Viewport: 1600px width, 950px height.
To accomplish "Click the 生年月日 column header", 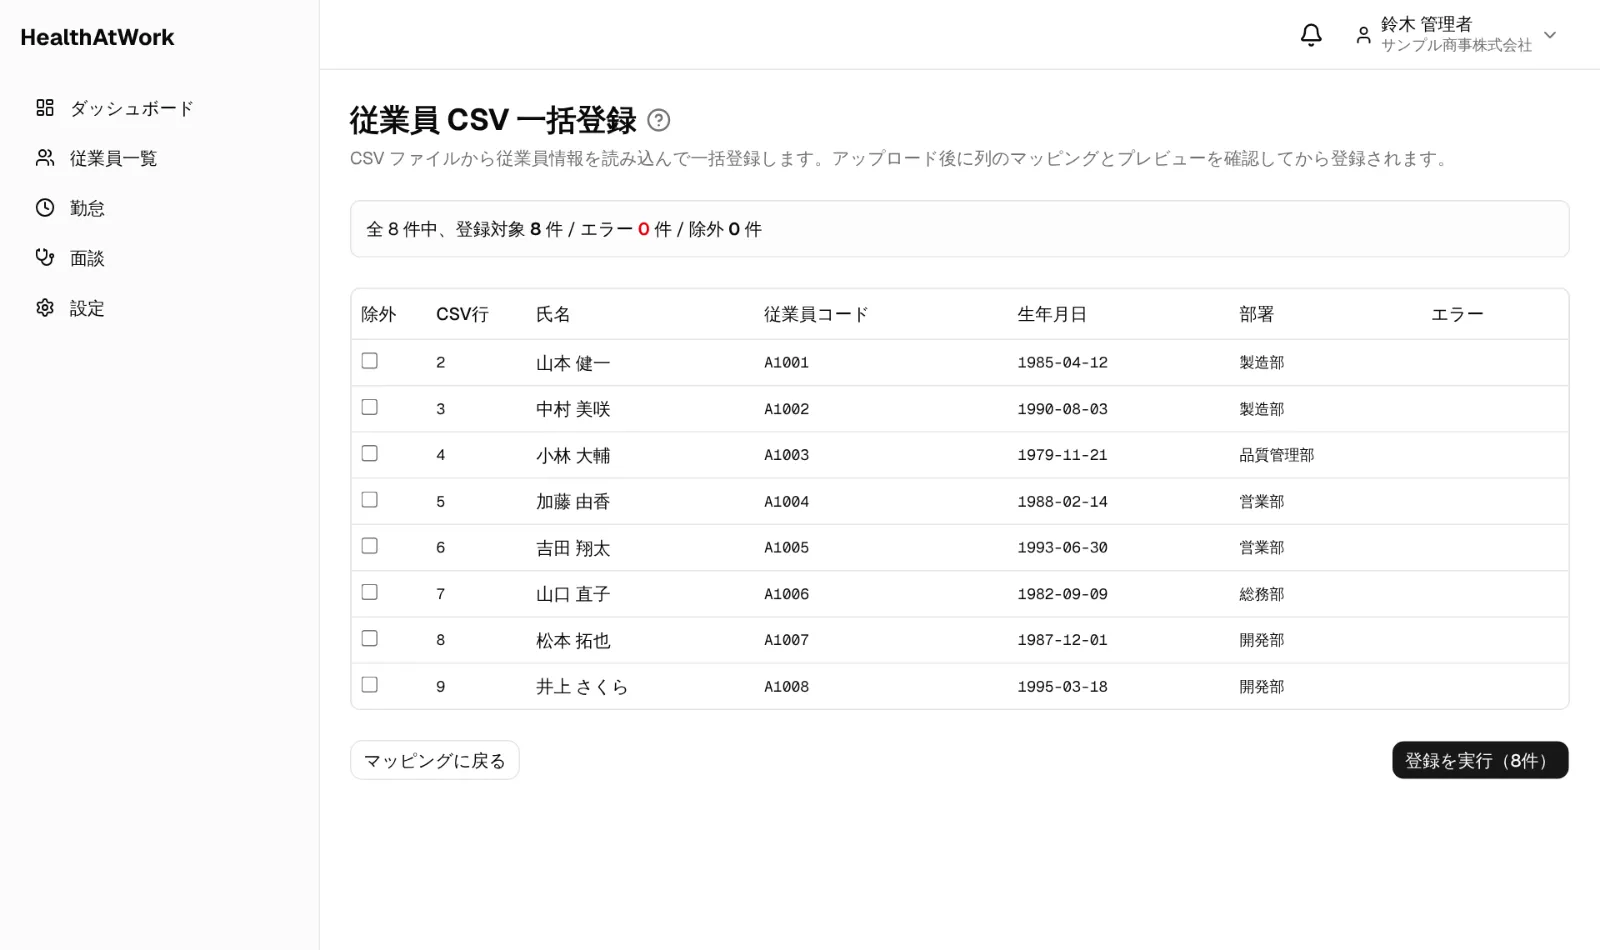I will 1052,314.
